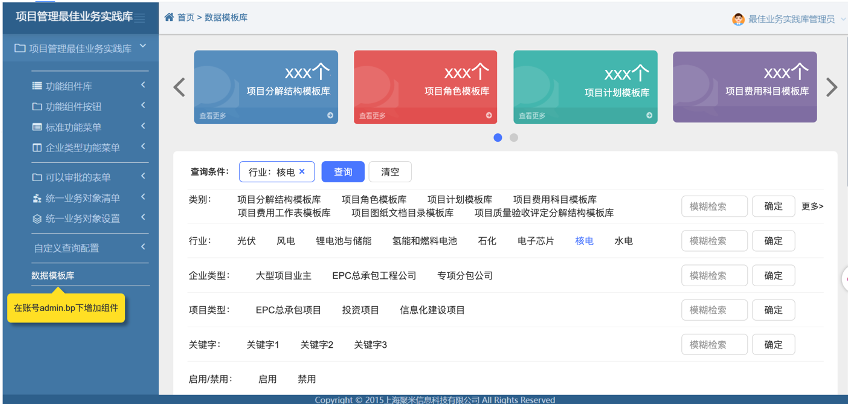Screen dimensions: 848x404
Task: Click the hamburger menu icon in sidebar header
Action: point(142,18)
